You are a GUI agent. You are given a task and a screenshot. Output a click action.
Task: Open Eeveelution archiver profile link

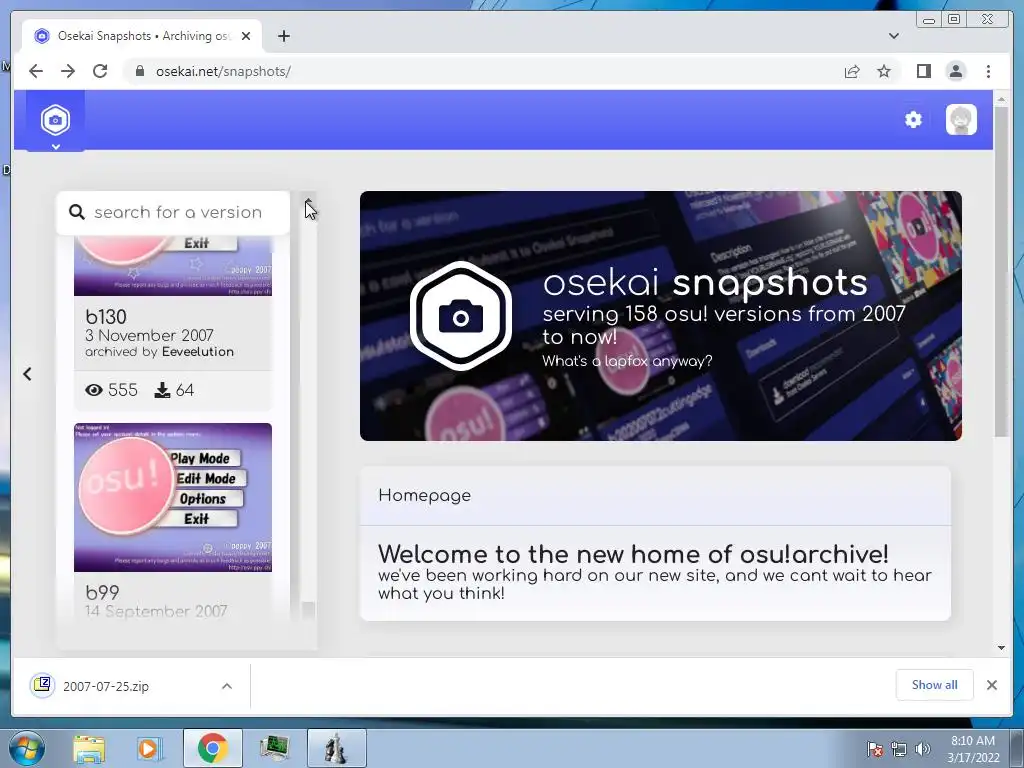pos(197,351)
